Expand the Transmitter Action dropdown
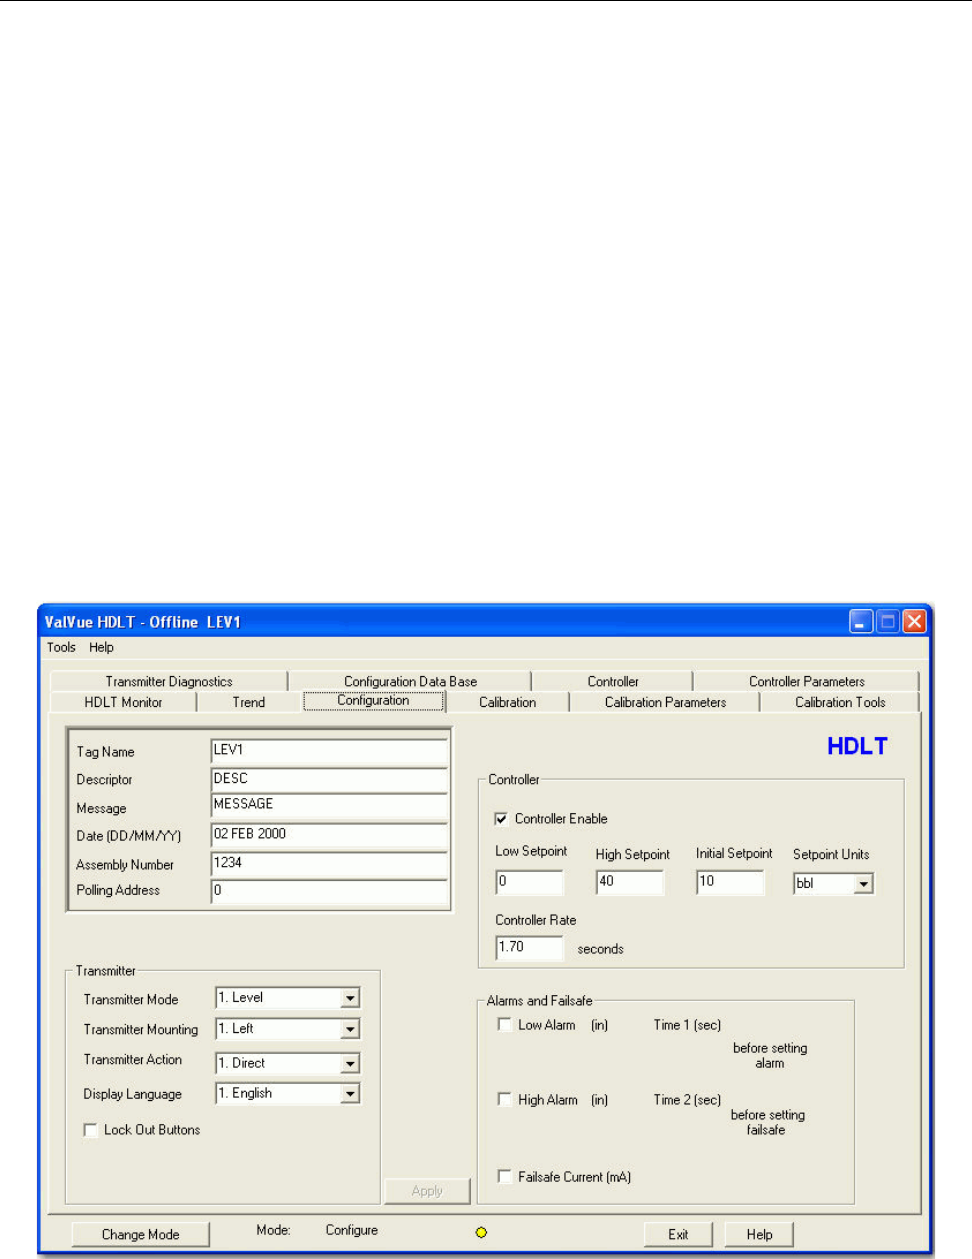 tap(349, 1064)
